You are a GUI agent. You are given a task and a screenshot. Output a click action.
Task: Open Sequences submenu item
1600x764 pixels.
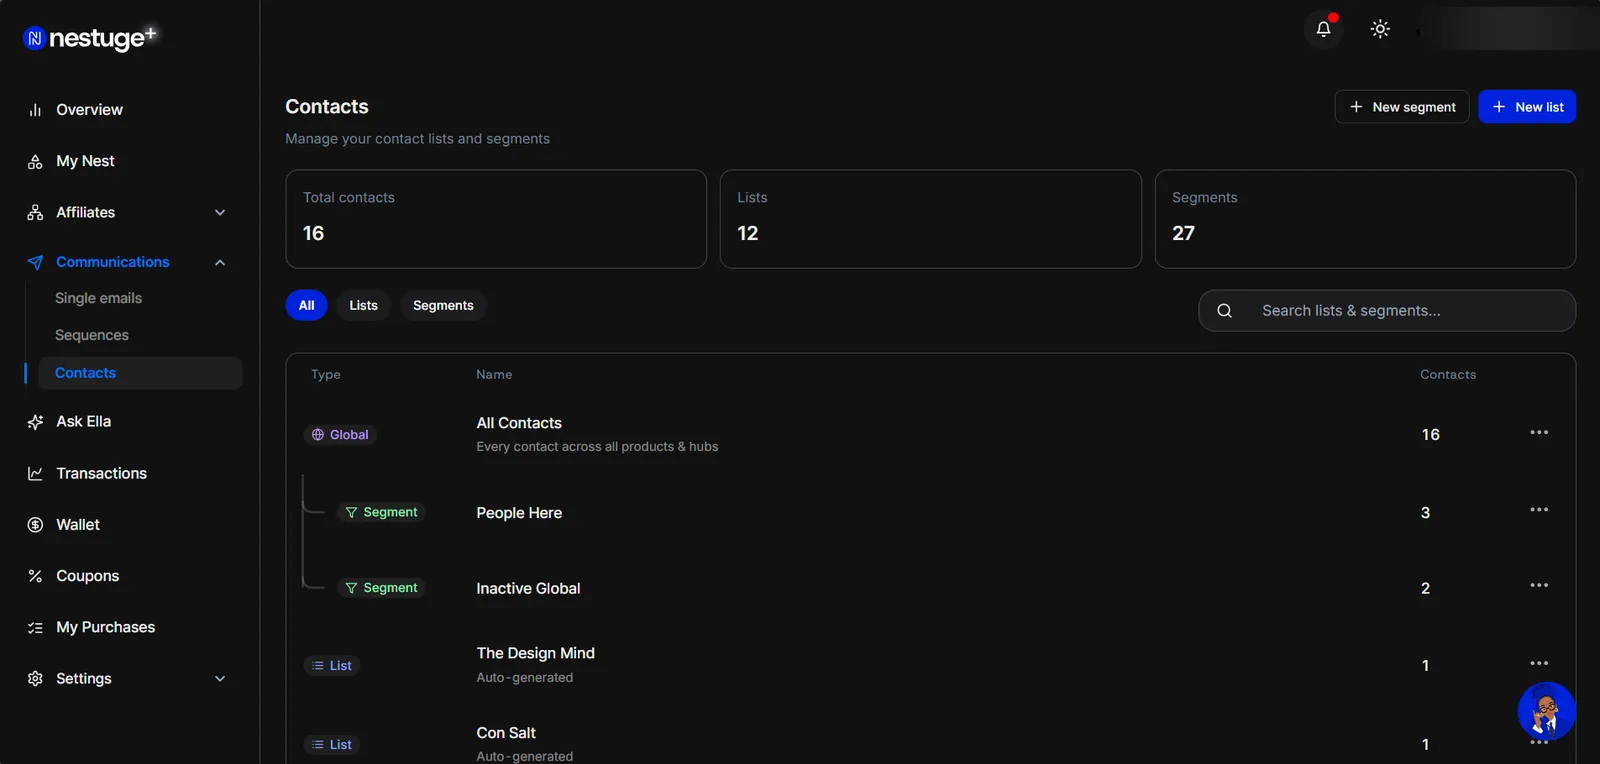click(91, 335)
